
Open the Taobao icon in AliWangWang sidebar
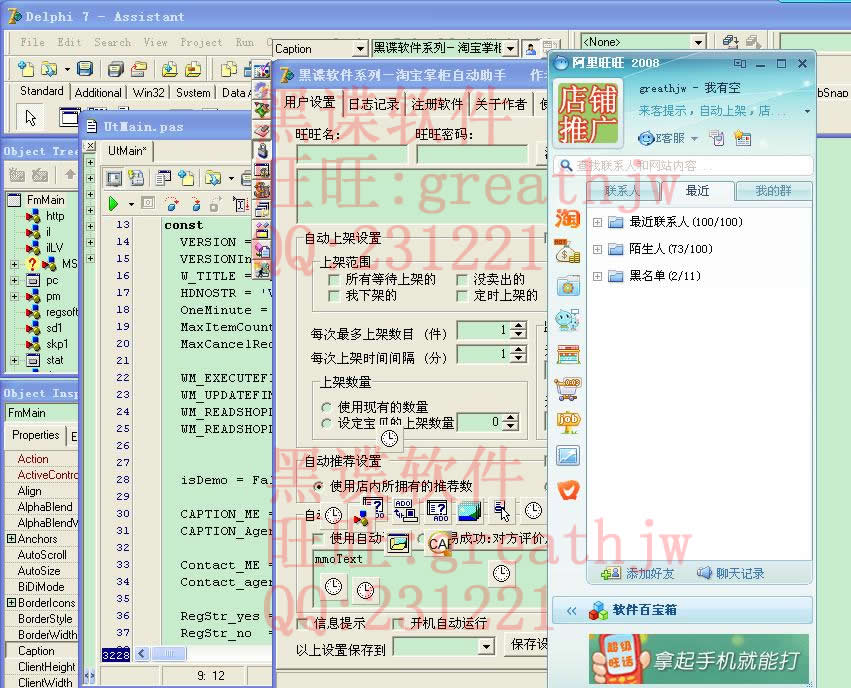(568, 219)
